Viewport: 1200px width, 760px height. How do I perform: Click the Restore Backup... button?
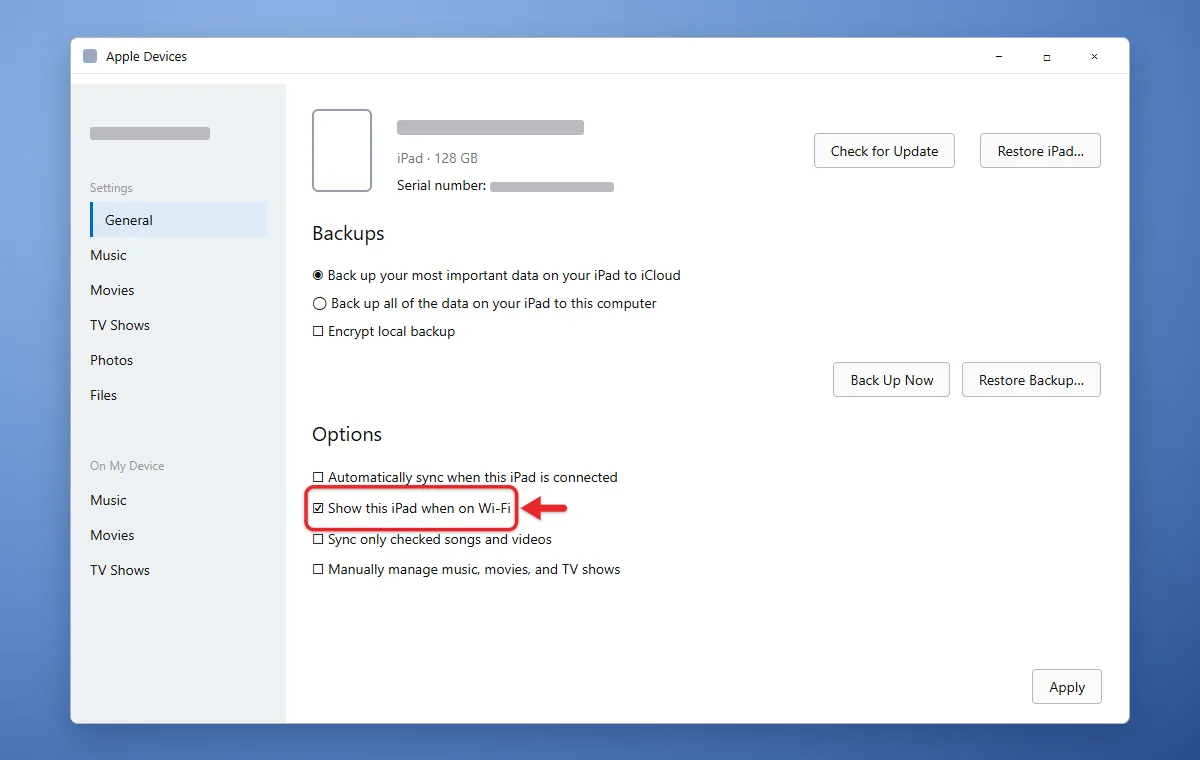1031,380
